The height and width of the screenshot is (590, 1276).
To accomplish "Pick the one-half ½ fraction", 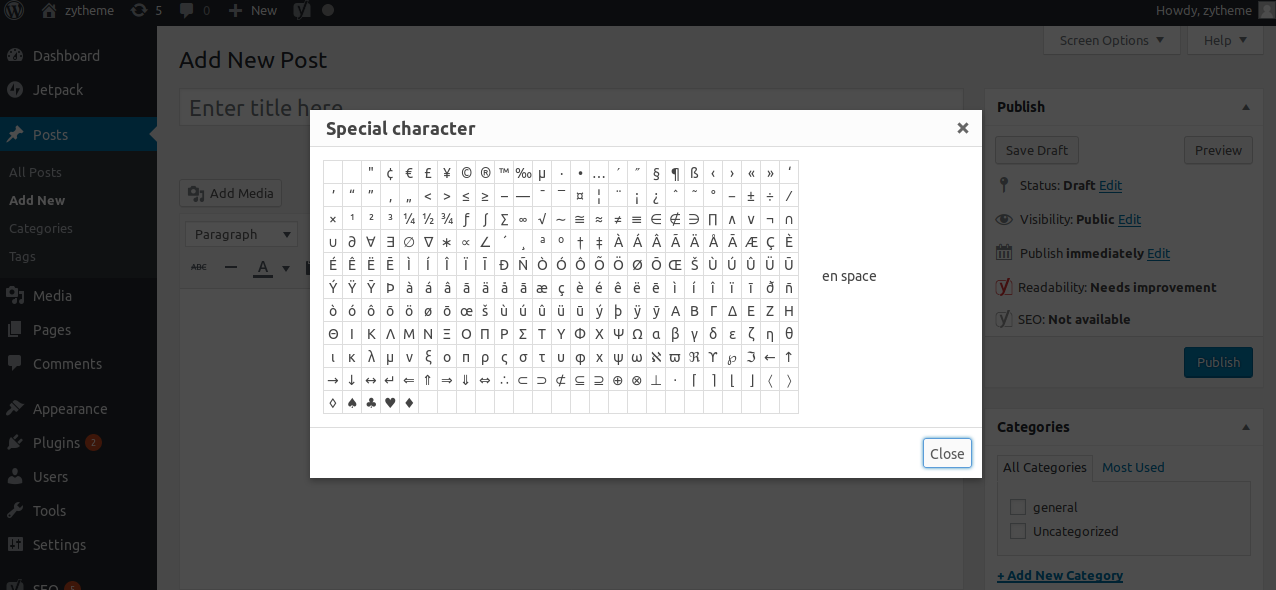I will point(428,219).
